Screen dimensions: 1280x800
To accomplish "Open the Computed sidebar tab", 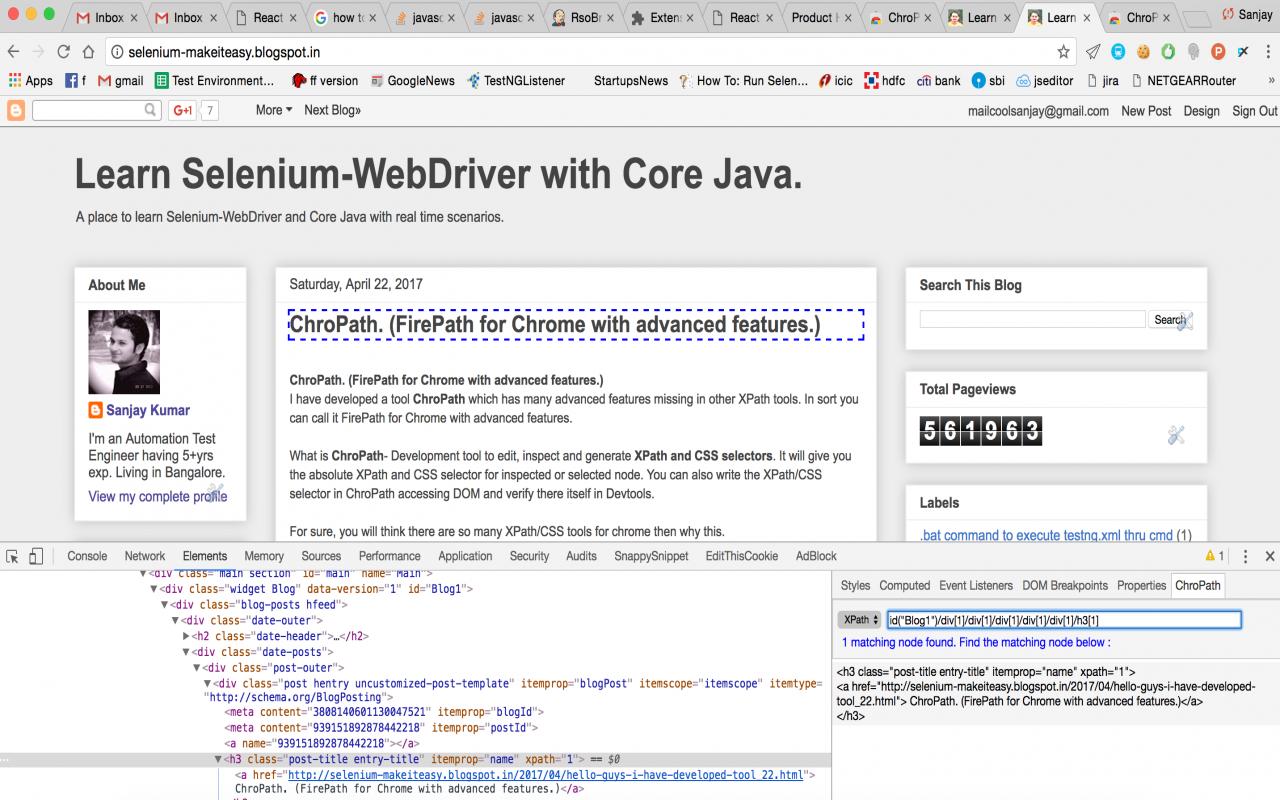I will click(x=905, y=585).
